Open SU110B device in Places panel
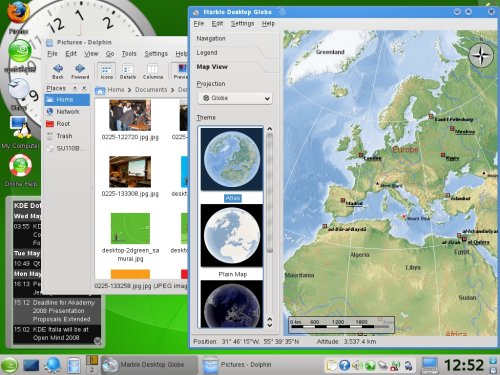 67,148
